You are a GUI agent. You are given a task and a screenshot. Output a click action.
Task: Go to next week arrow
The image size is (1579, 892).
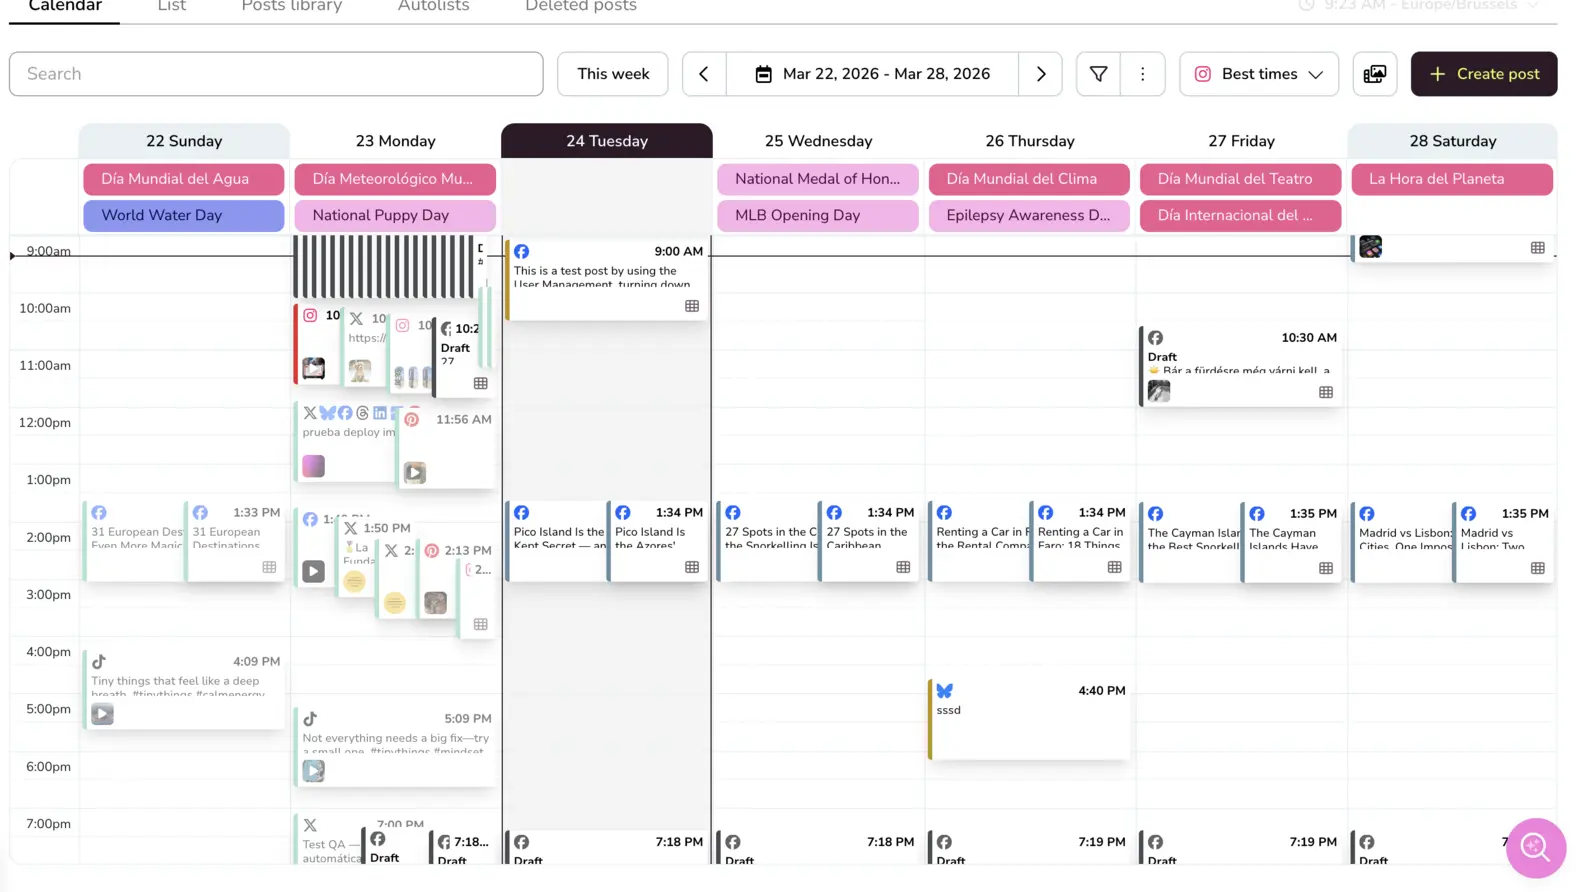pos(1041,74)
